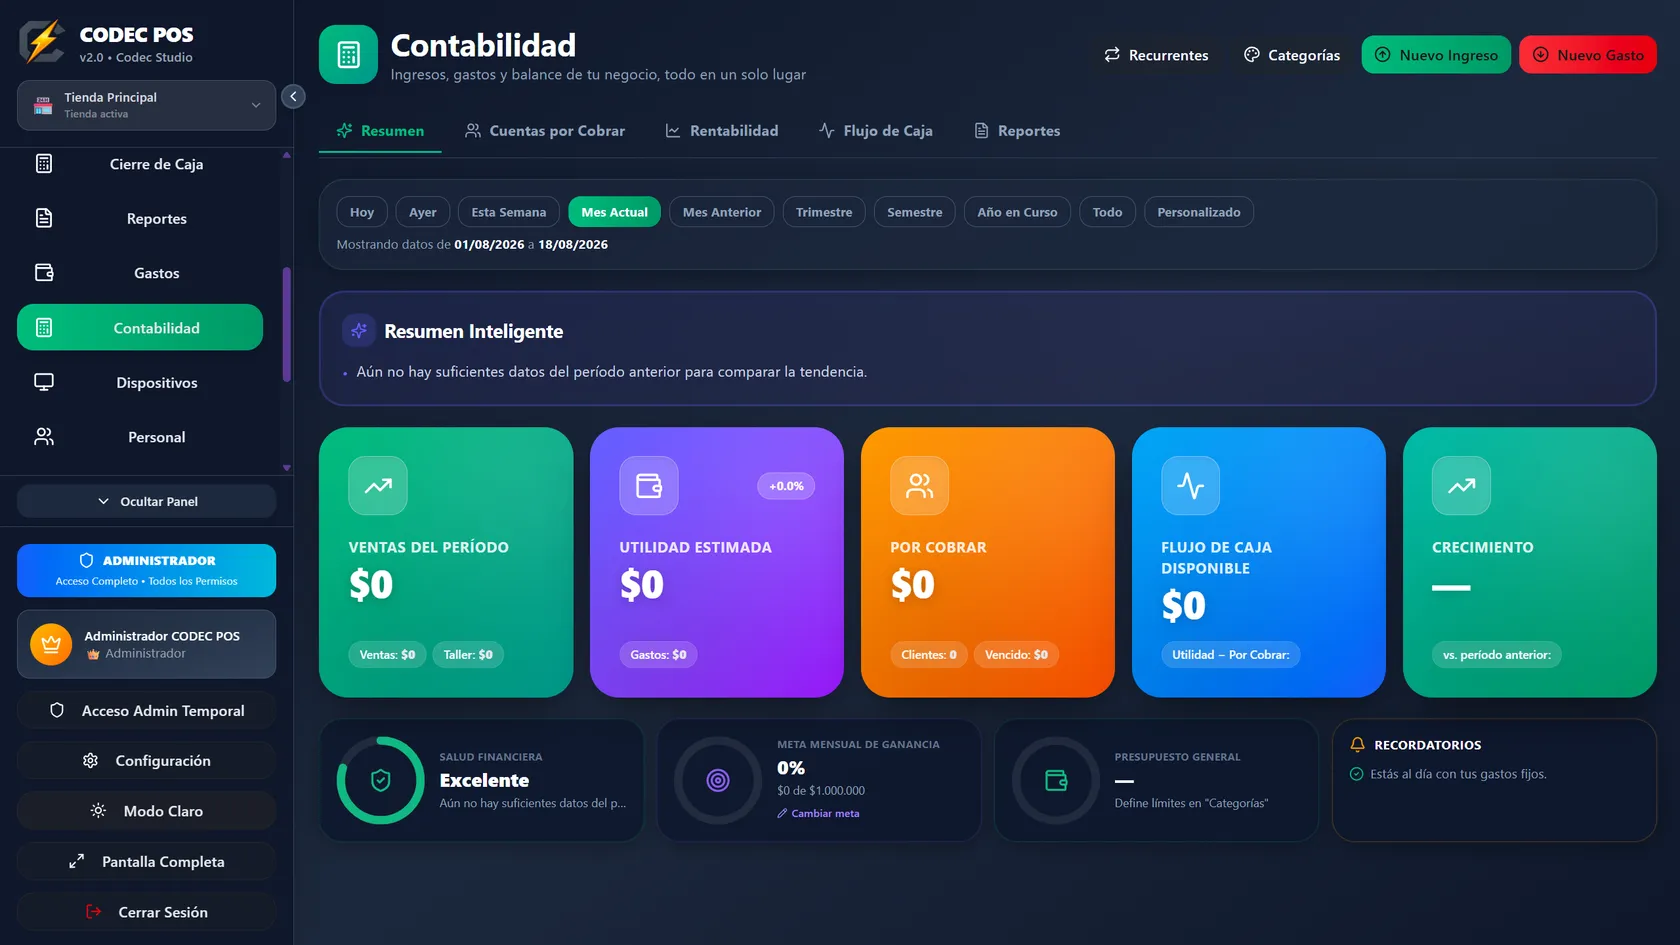The image size is (1680, 945).
Task: Click the Cambiar meta link
Action: (818, 813)
